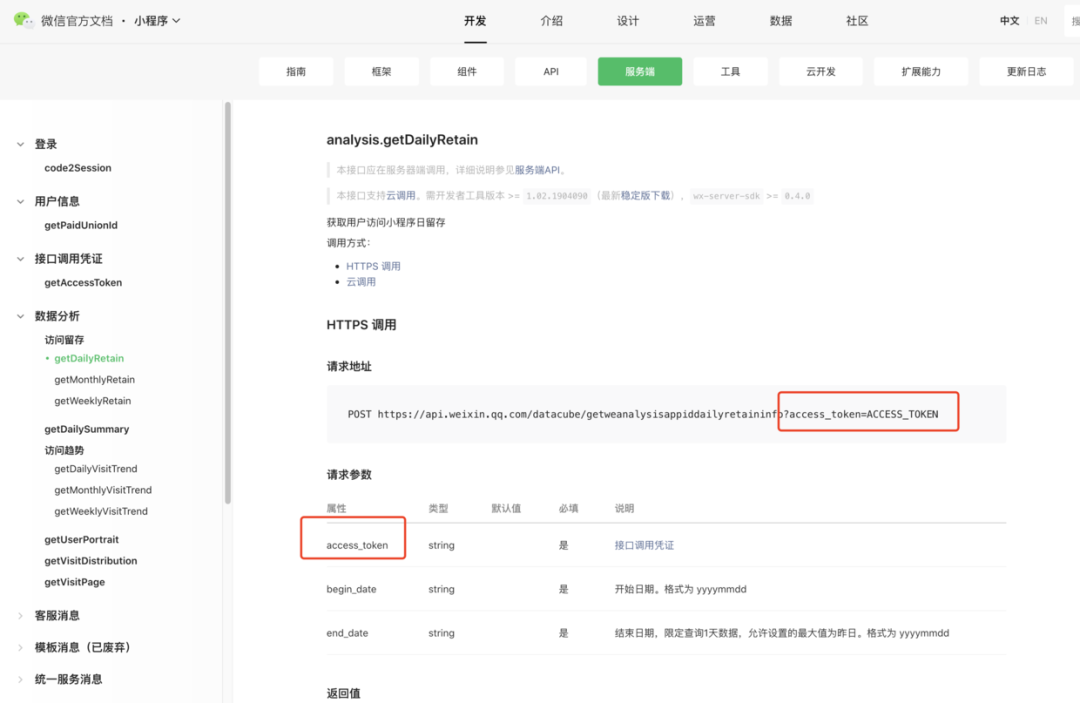Open the 扩展能力 sub-navigation button
1080x703 pixels.
[x=921, y=72]
